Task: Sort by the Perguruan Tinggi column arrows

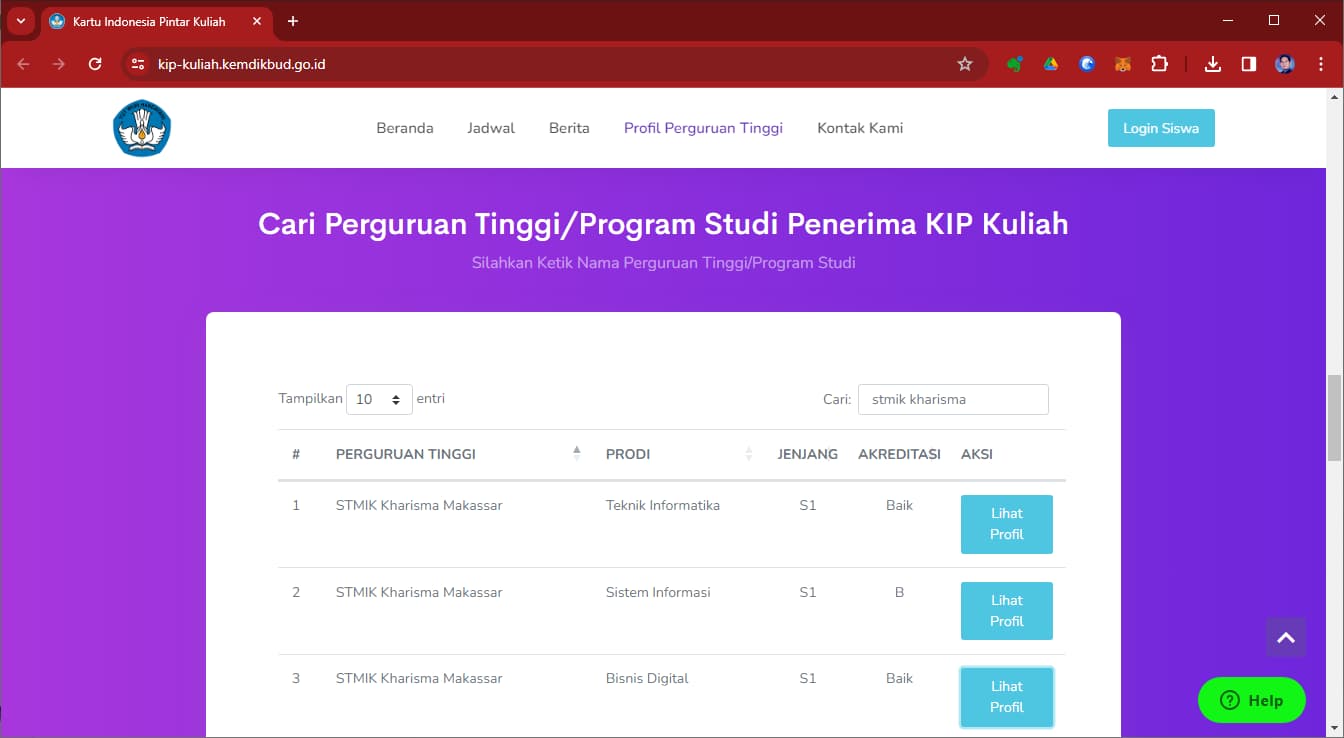Action: tap(577, 453)
